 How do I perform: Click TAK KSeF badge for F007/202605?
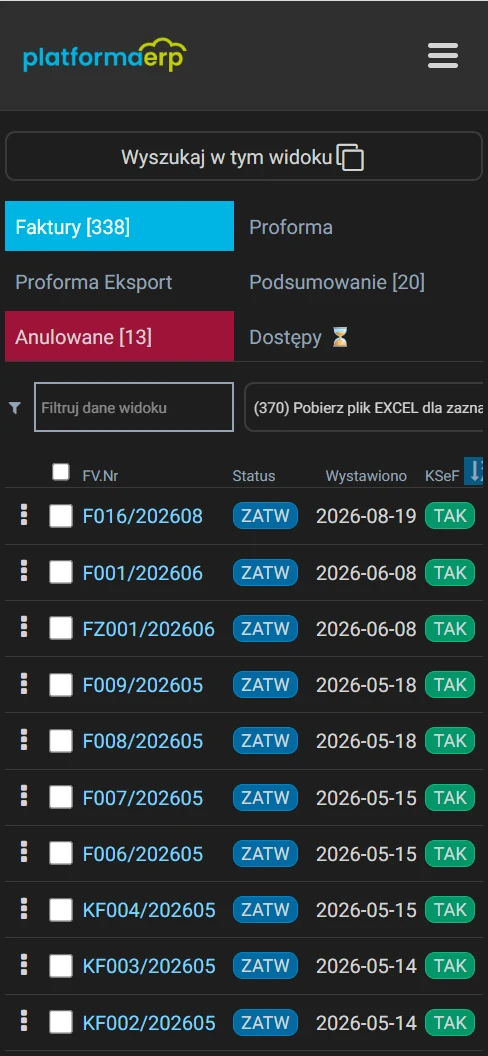coord(450,797)
